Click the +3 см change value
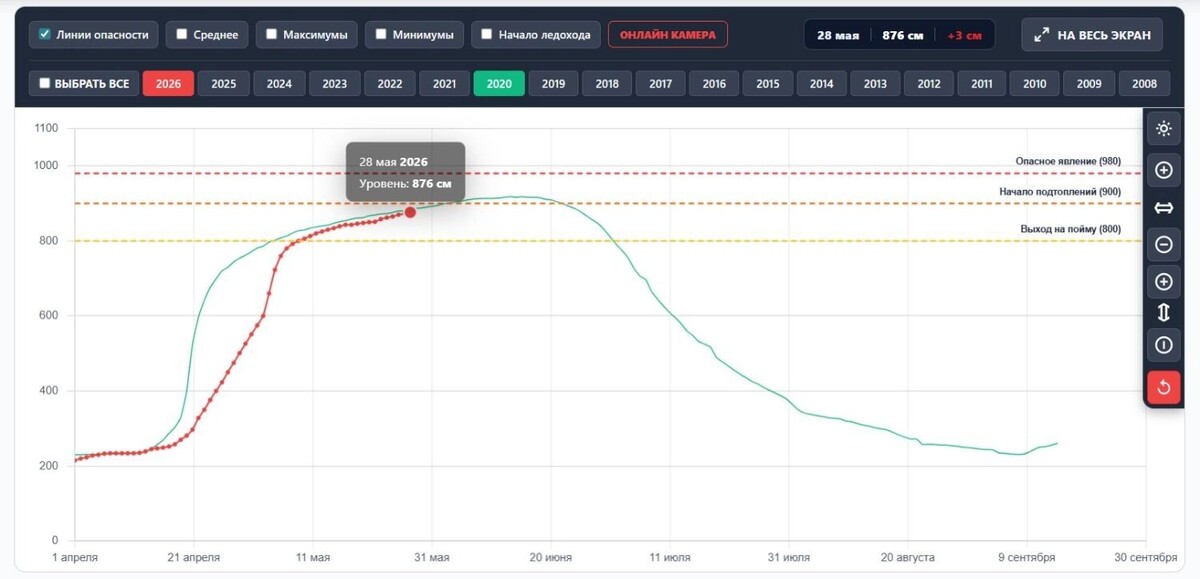The height and width of the screenshot is (579, 1200). coord(963,35)
